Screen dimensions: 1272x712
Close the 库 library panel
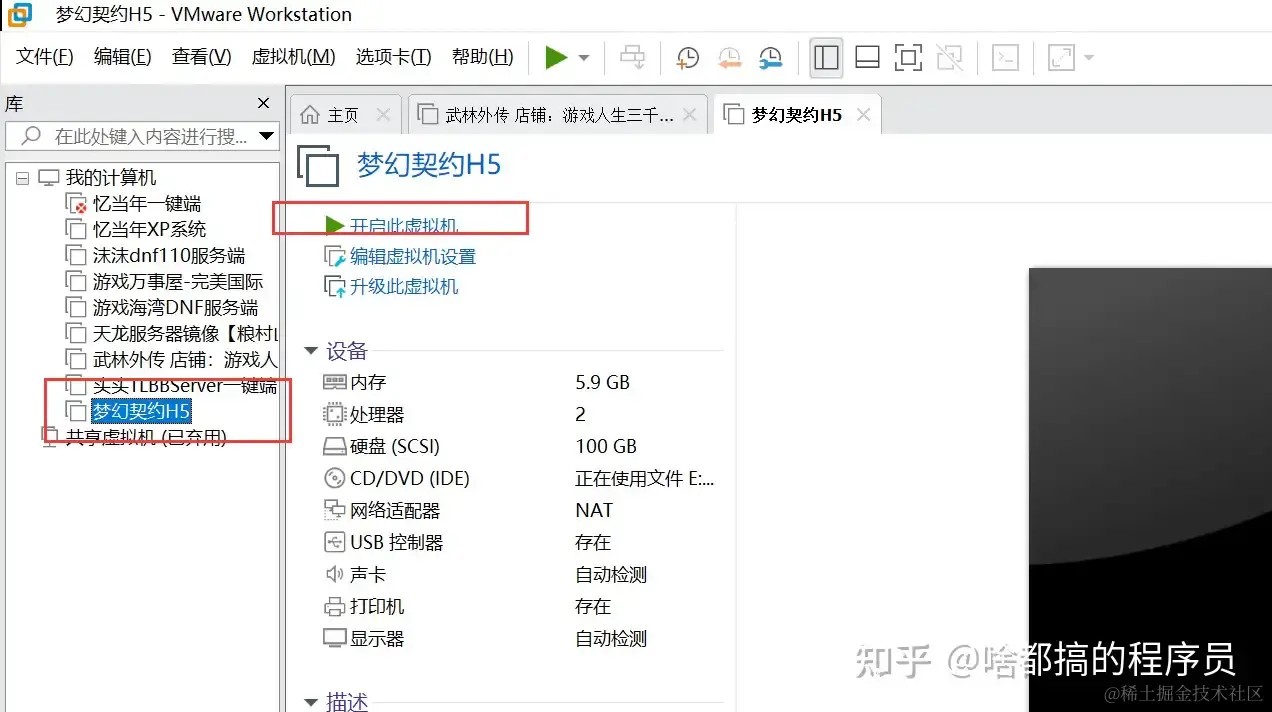[264, 103]
